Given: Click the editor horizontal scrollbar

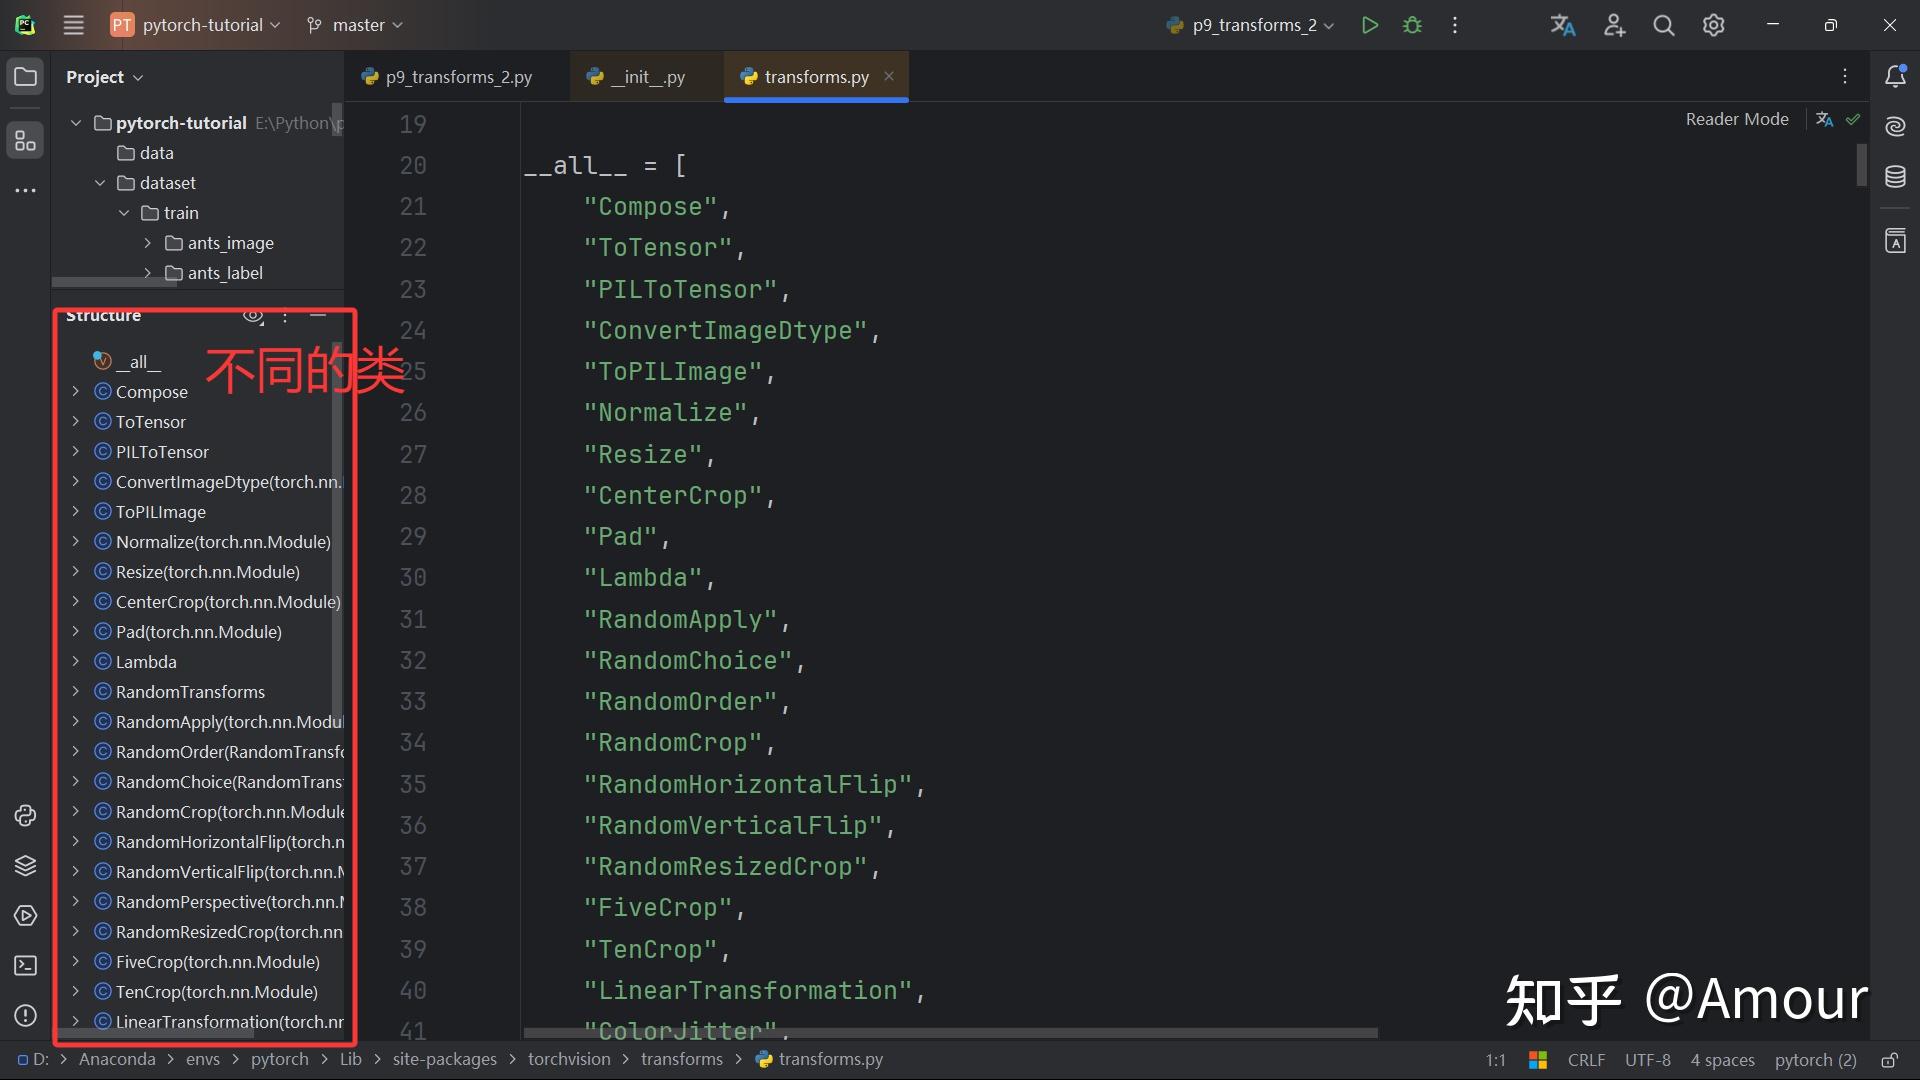Looking at the screenshot, I should (950, 1032).
